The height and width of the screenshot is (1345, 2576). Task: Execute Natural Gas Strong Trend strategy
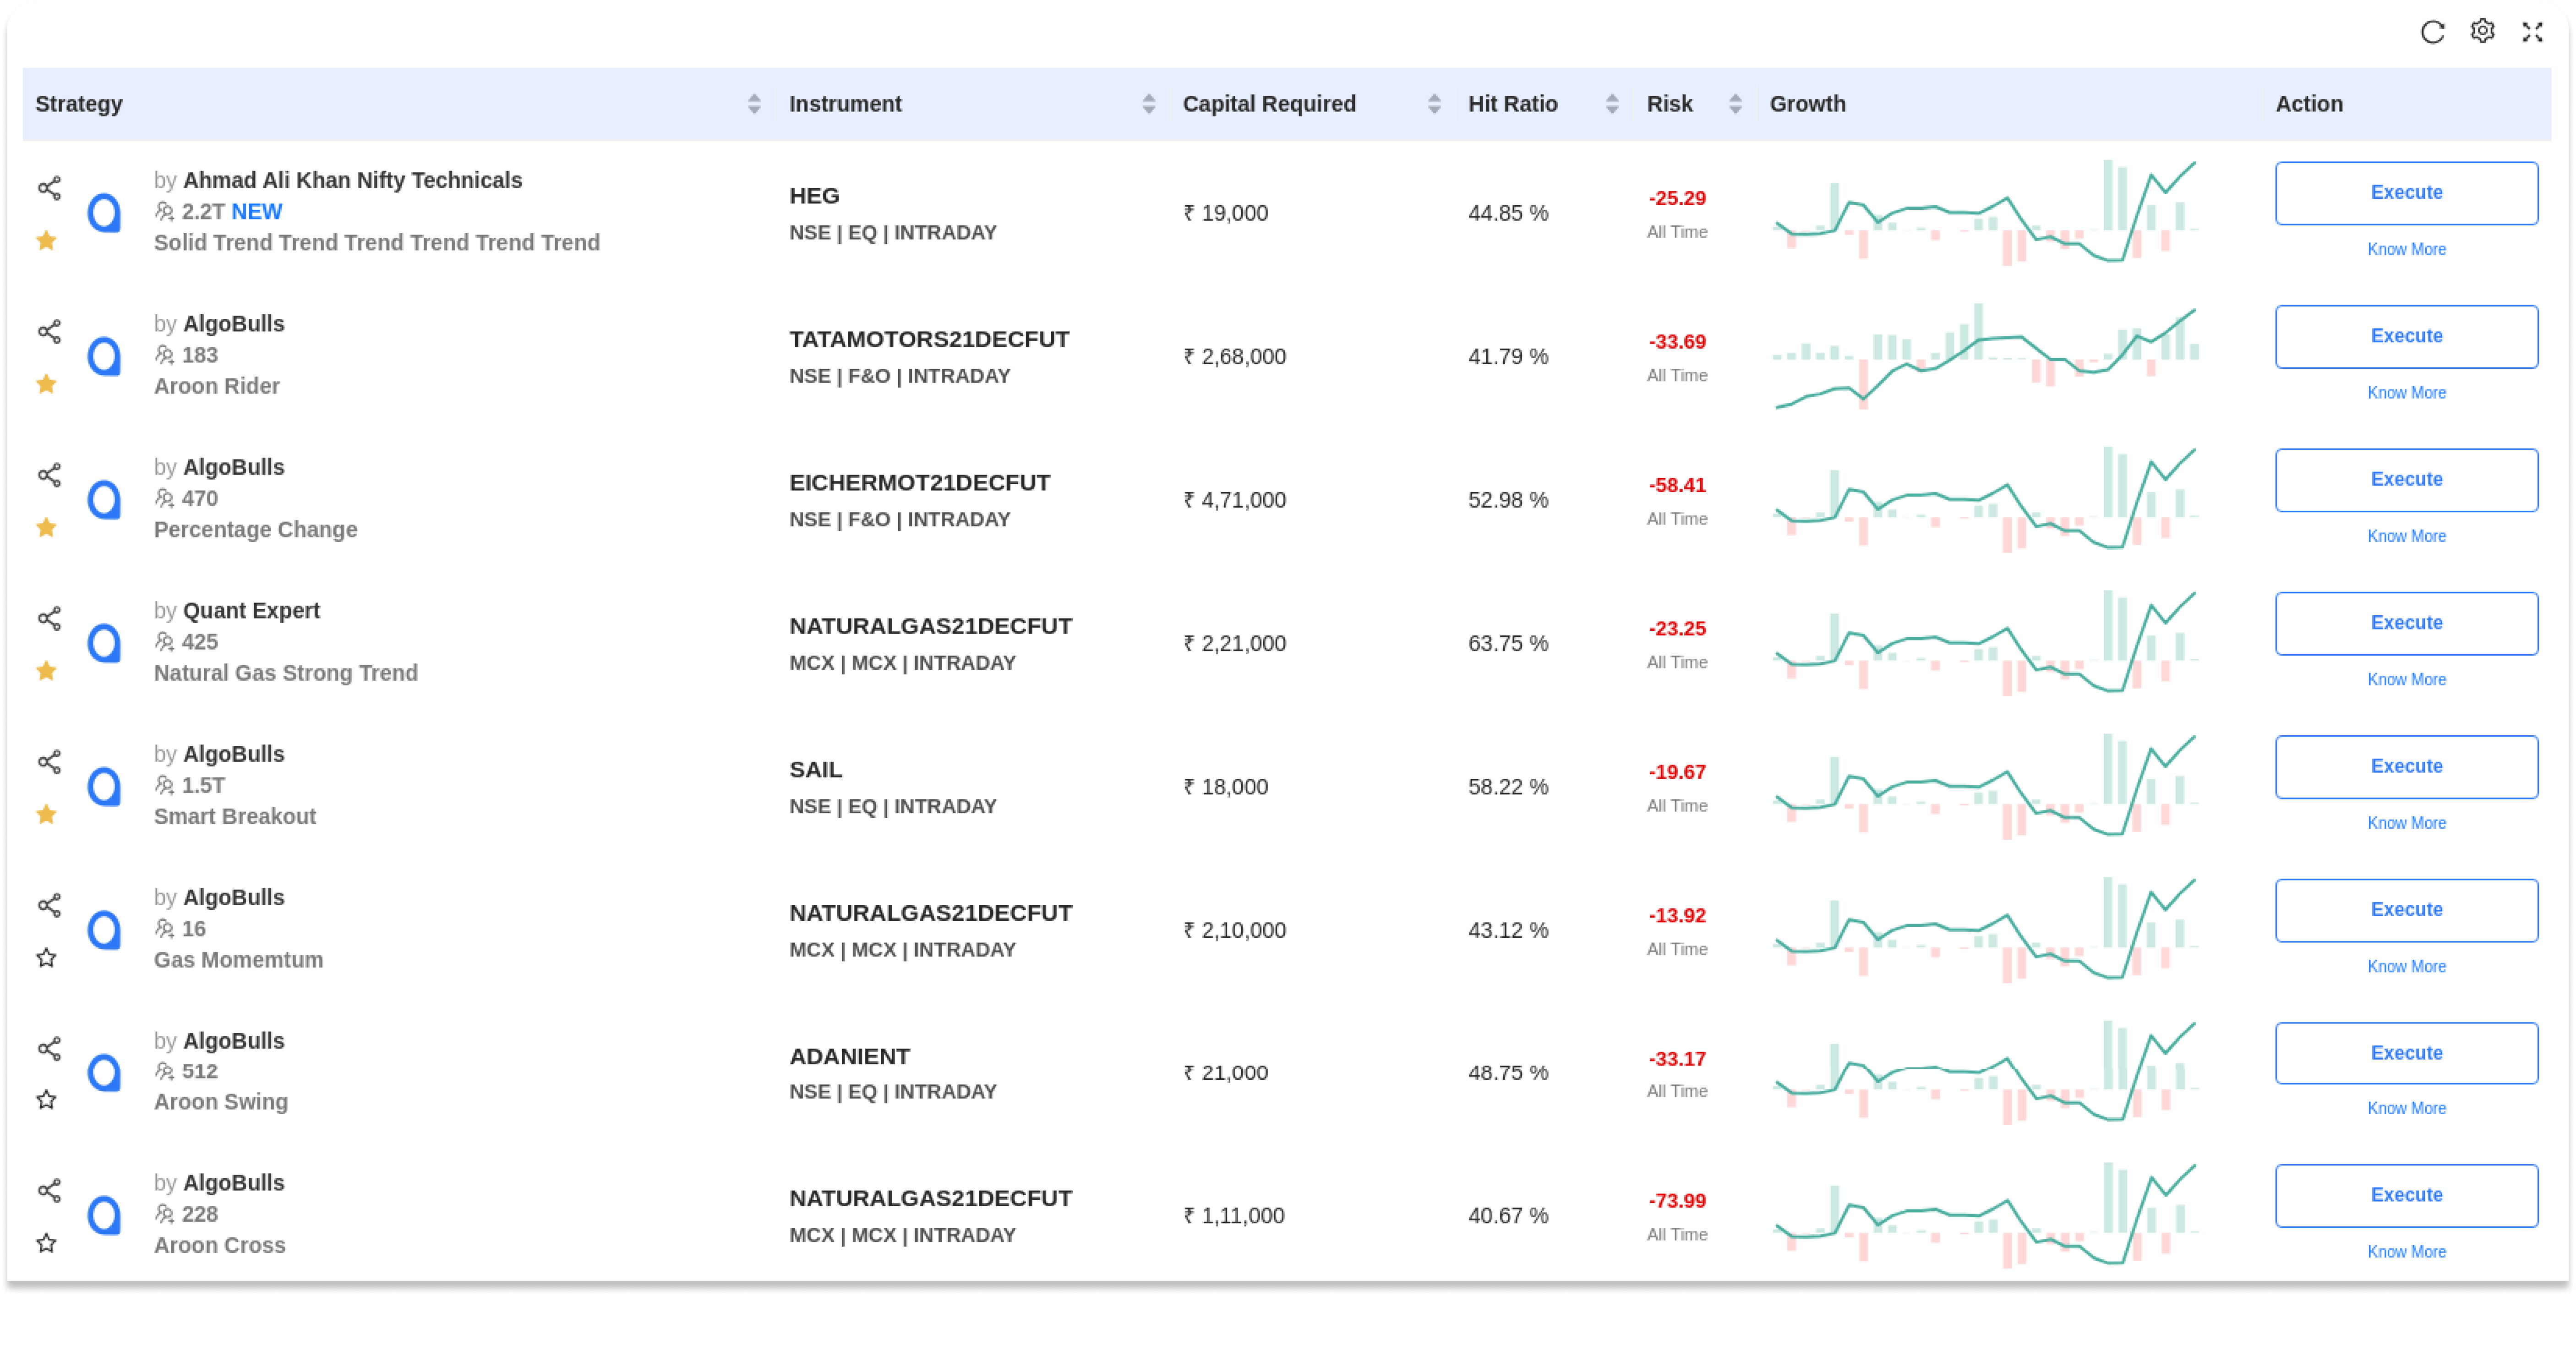tap(2406, 624)
